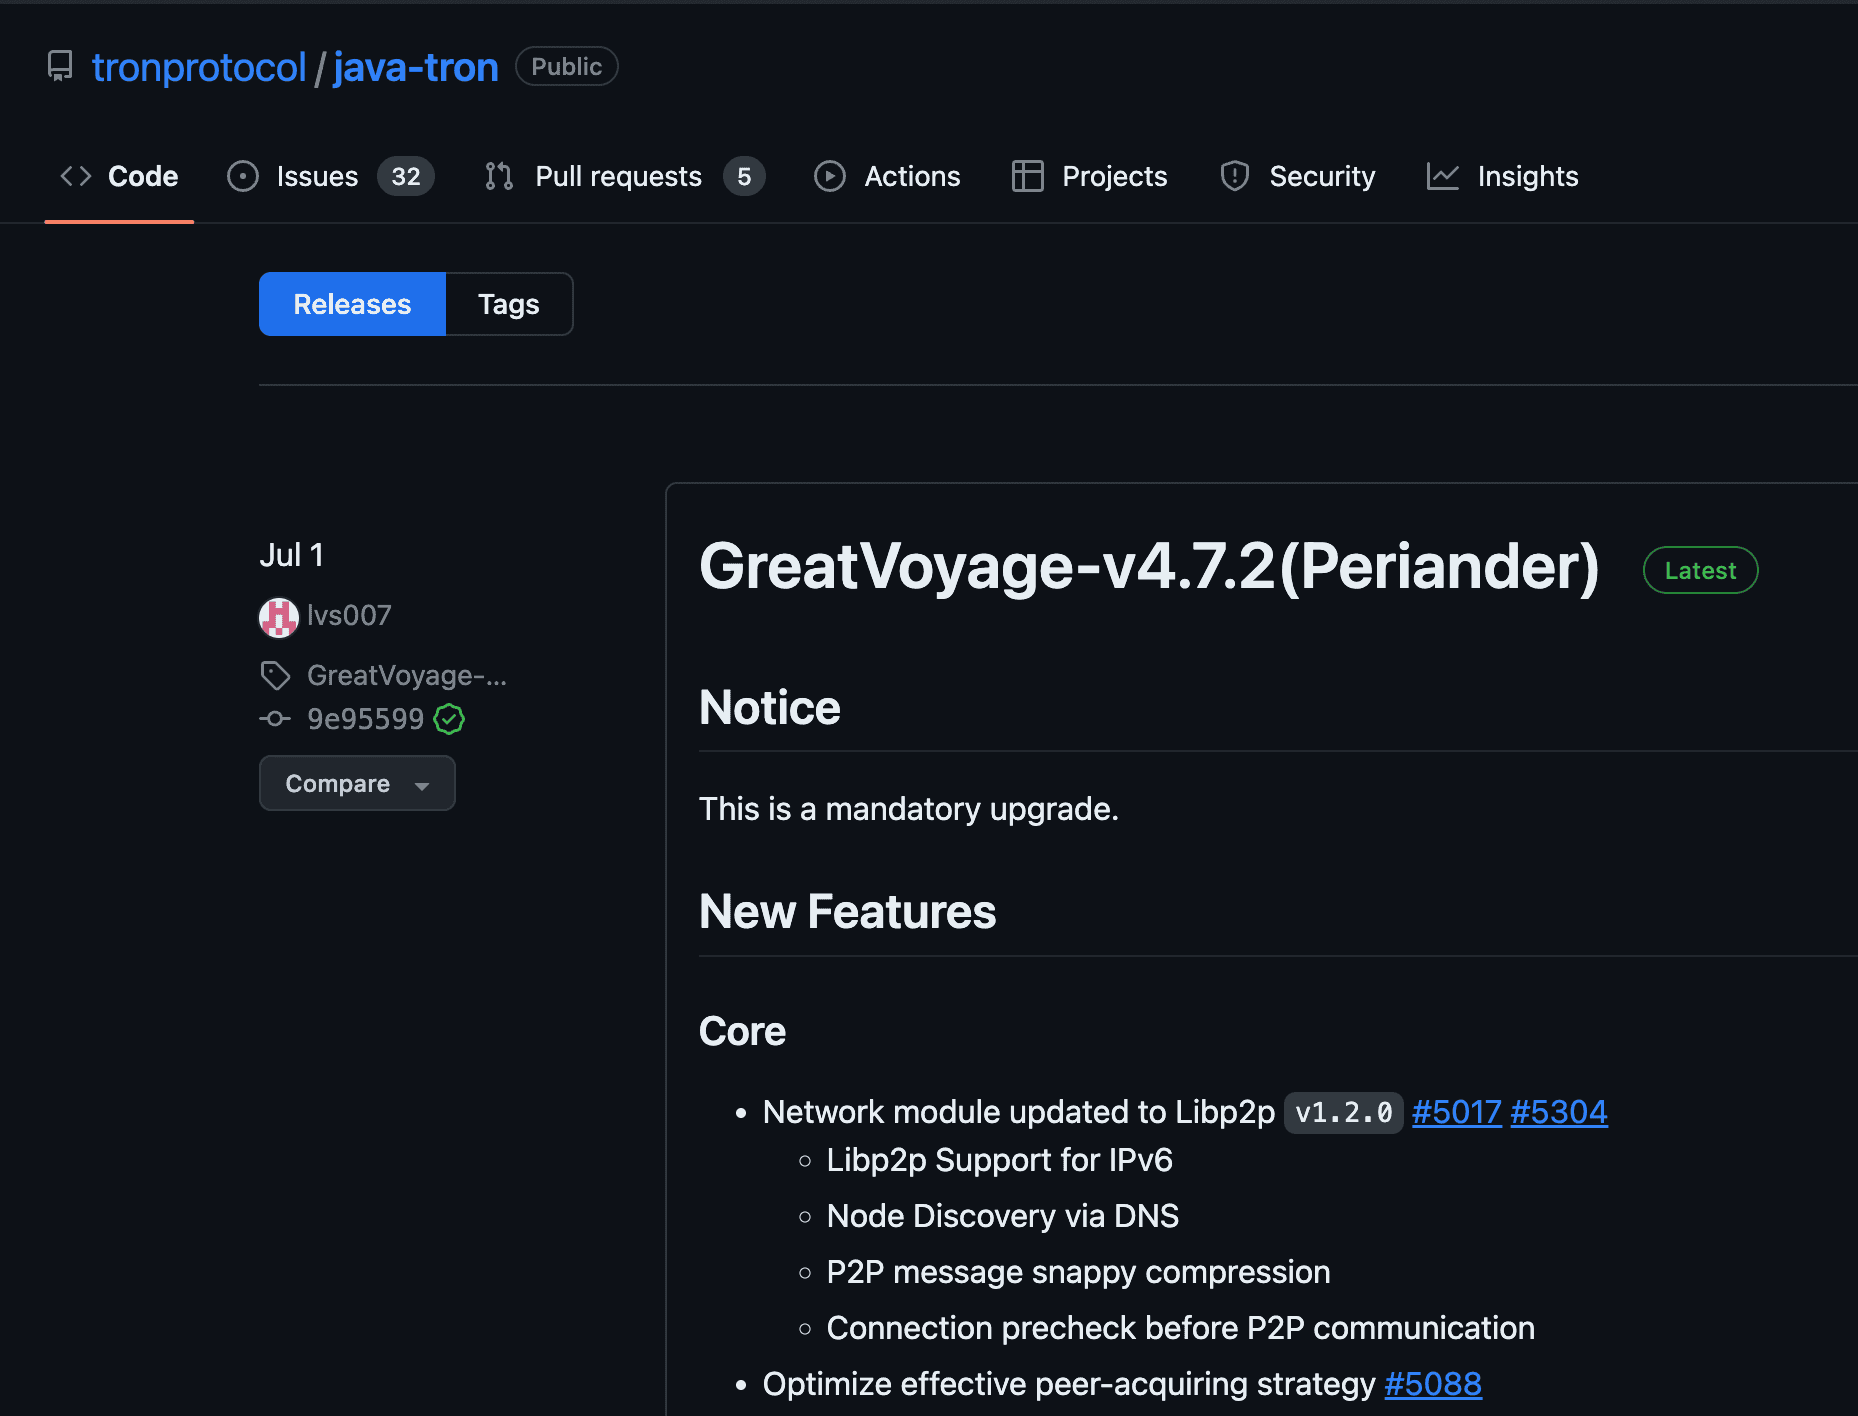Screen dimensions: 1858x1416
Task: Keep Releases view selected
Action: (352, 303)
